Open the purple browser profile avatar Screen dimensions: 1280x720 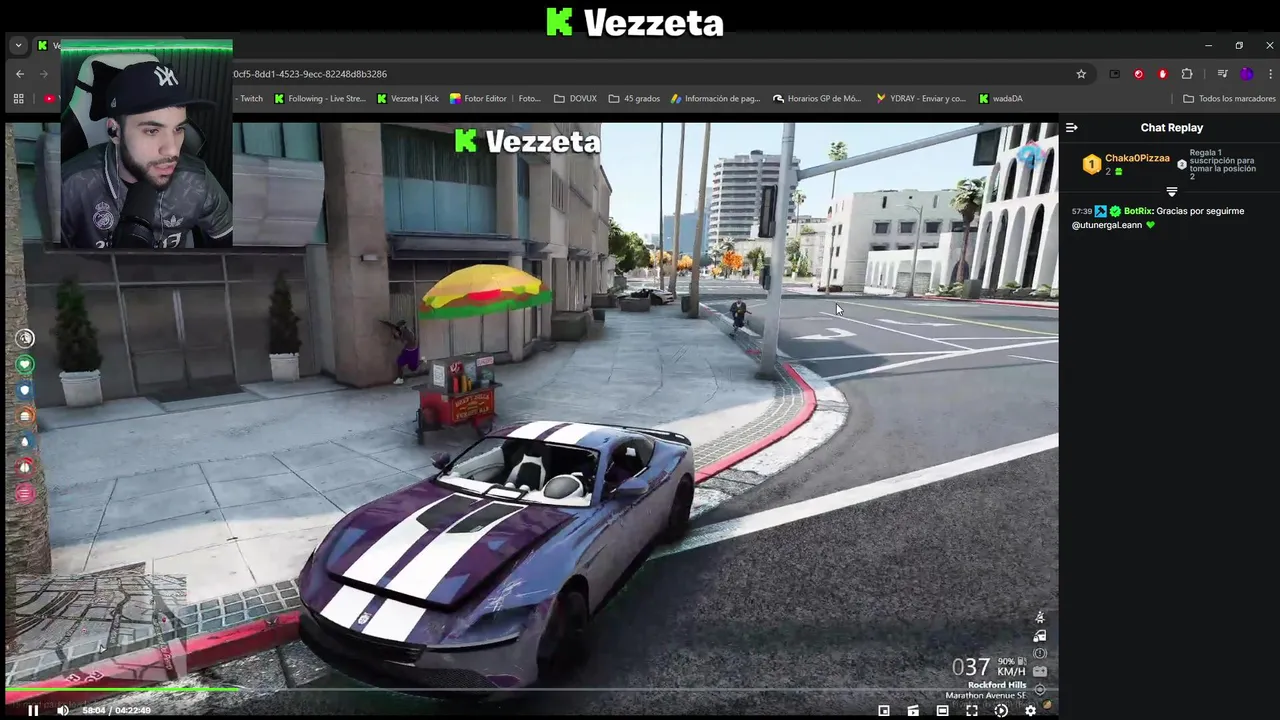tap(1246, 74)
